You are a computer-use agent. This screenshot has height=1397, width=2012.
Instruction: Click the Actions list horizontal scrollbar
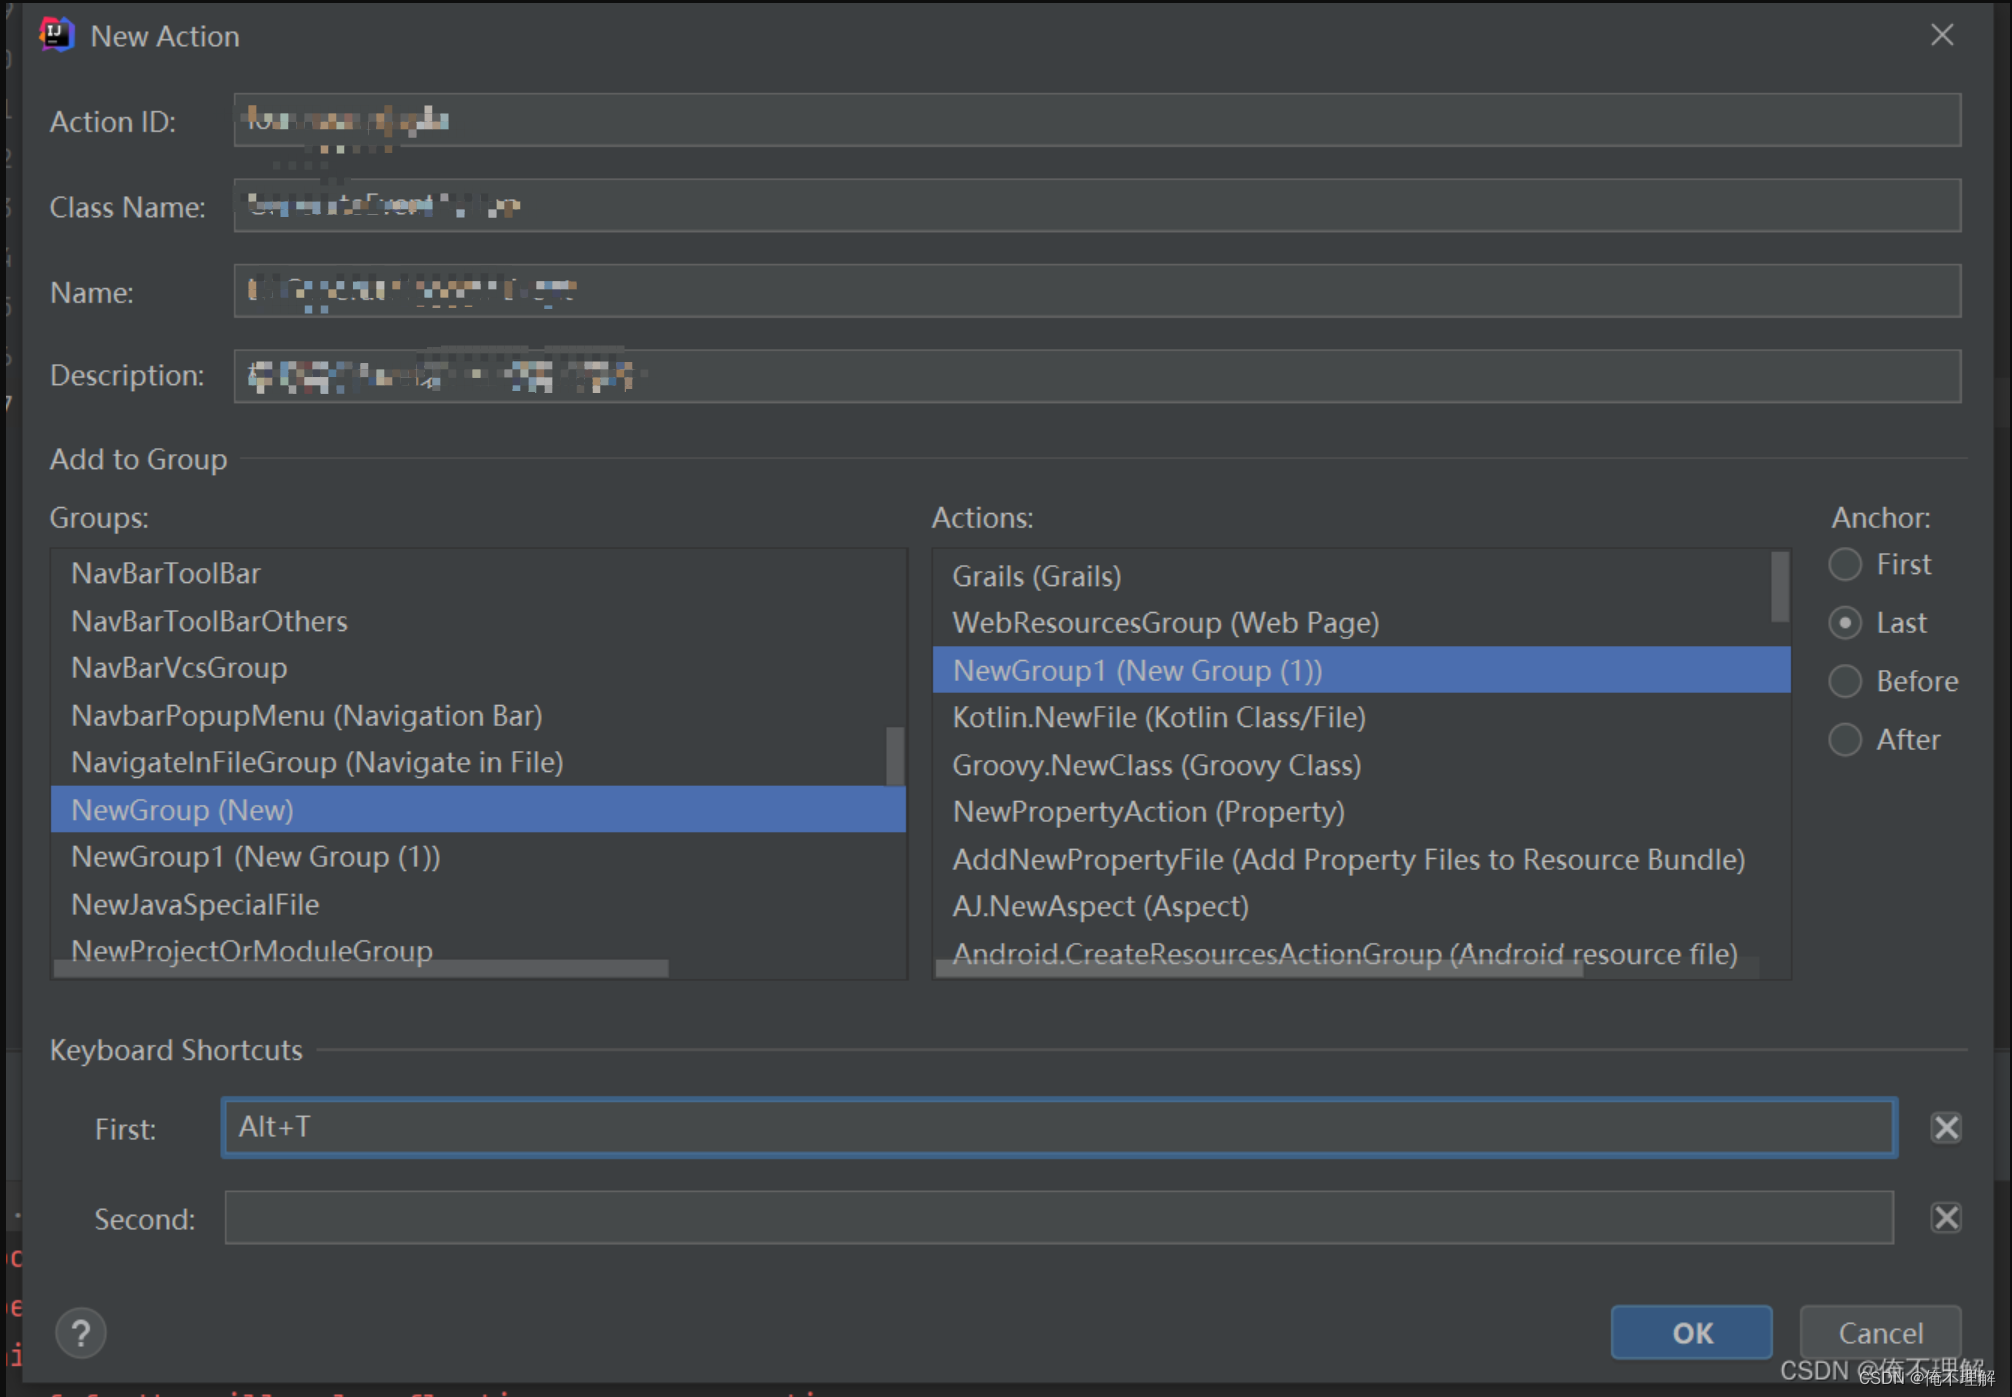click(1259, 969)
